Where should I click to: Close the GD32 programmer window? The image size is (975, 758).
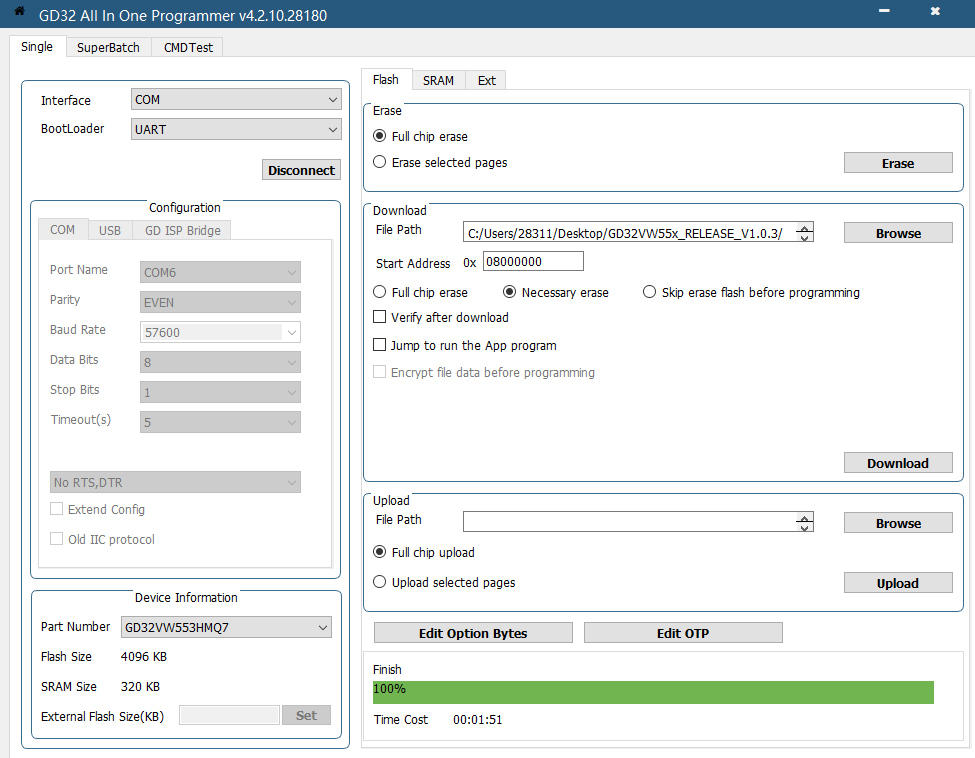click(935, 11)
